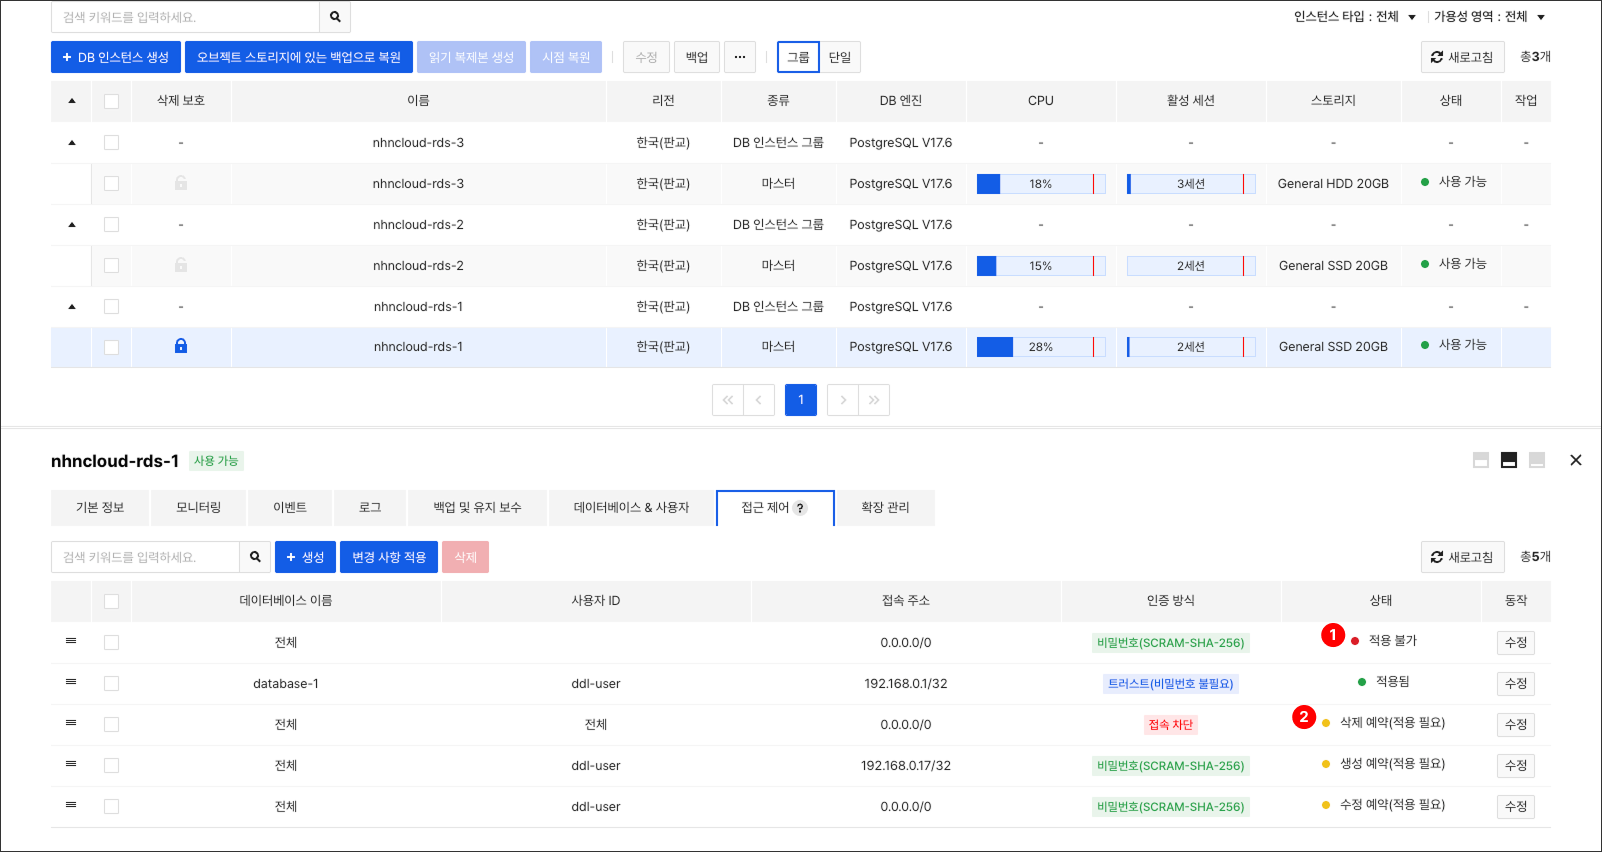Open the more actions ellipsis button
This screenshot has height=852, width=1602.
click(x=740, y=57)
